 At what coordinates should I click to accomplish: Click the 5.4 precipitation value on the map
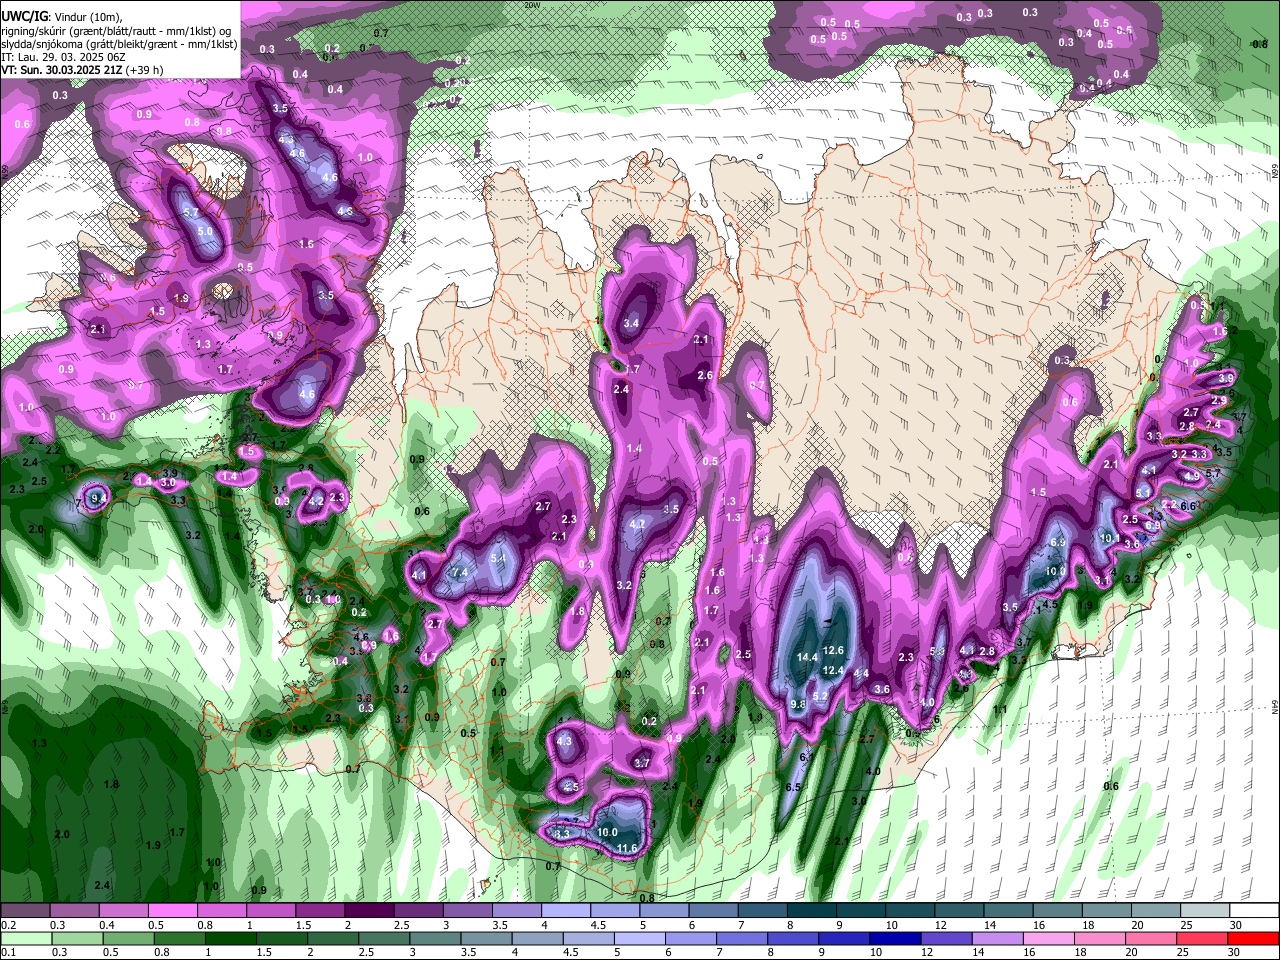pos(498,558)
